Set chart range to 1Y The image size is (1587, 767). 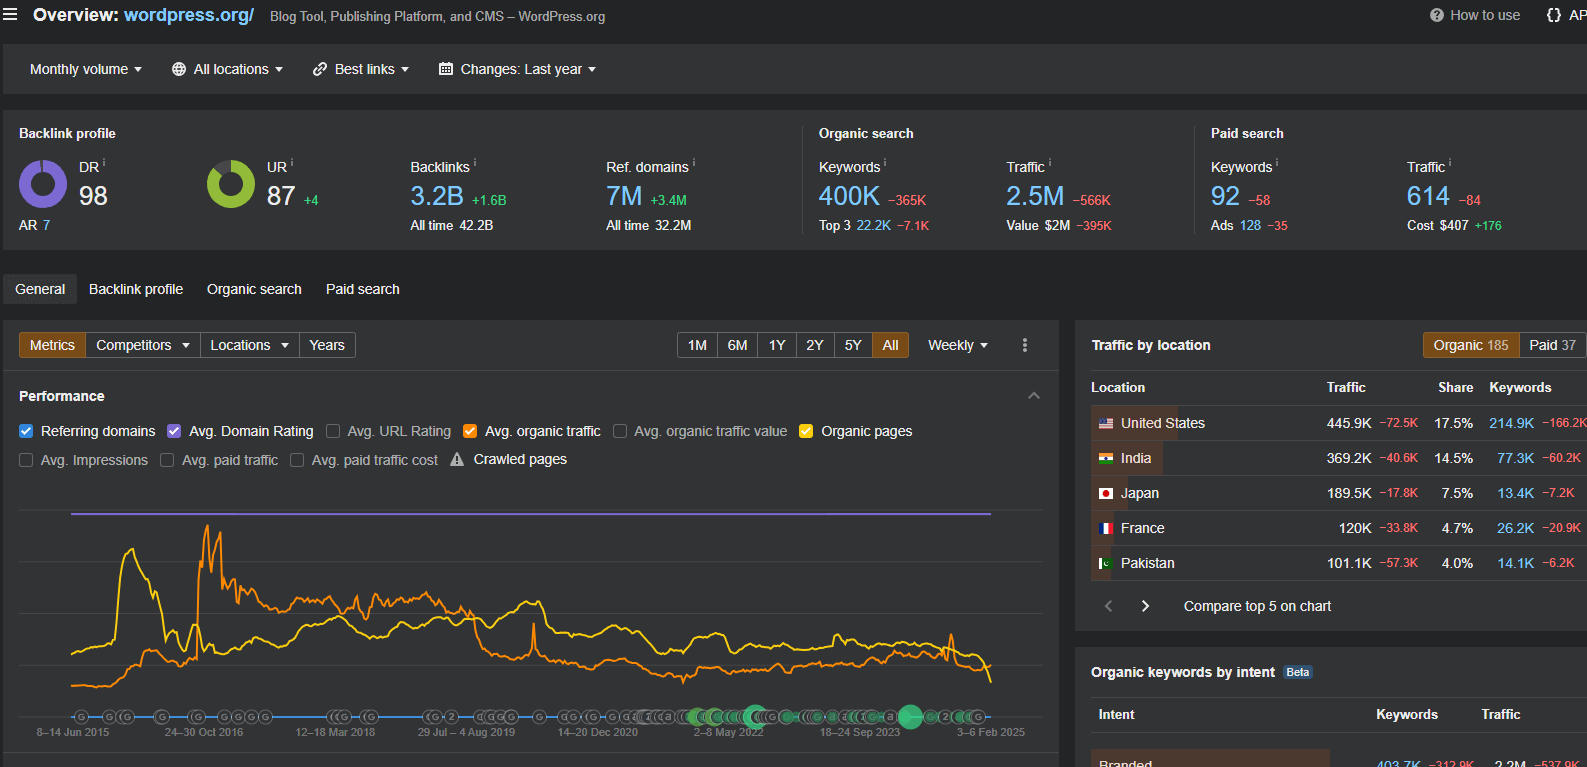pos(777,345)
